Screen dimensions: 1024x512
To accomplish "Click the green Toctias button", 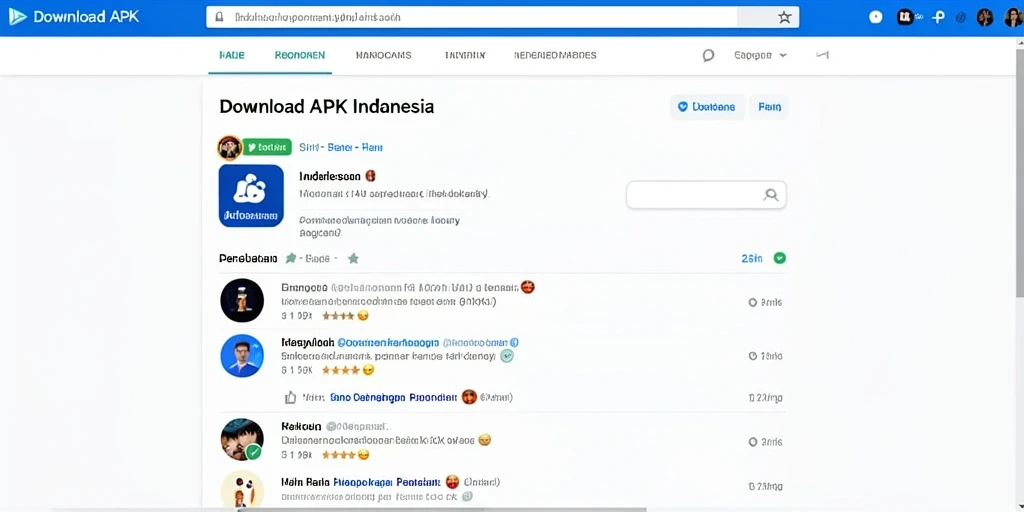I will click(267, 148).
